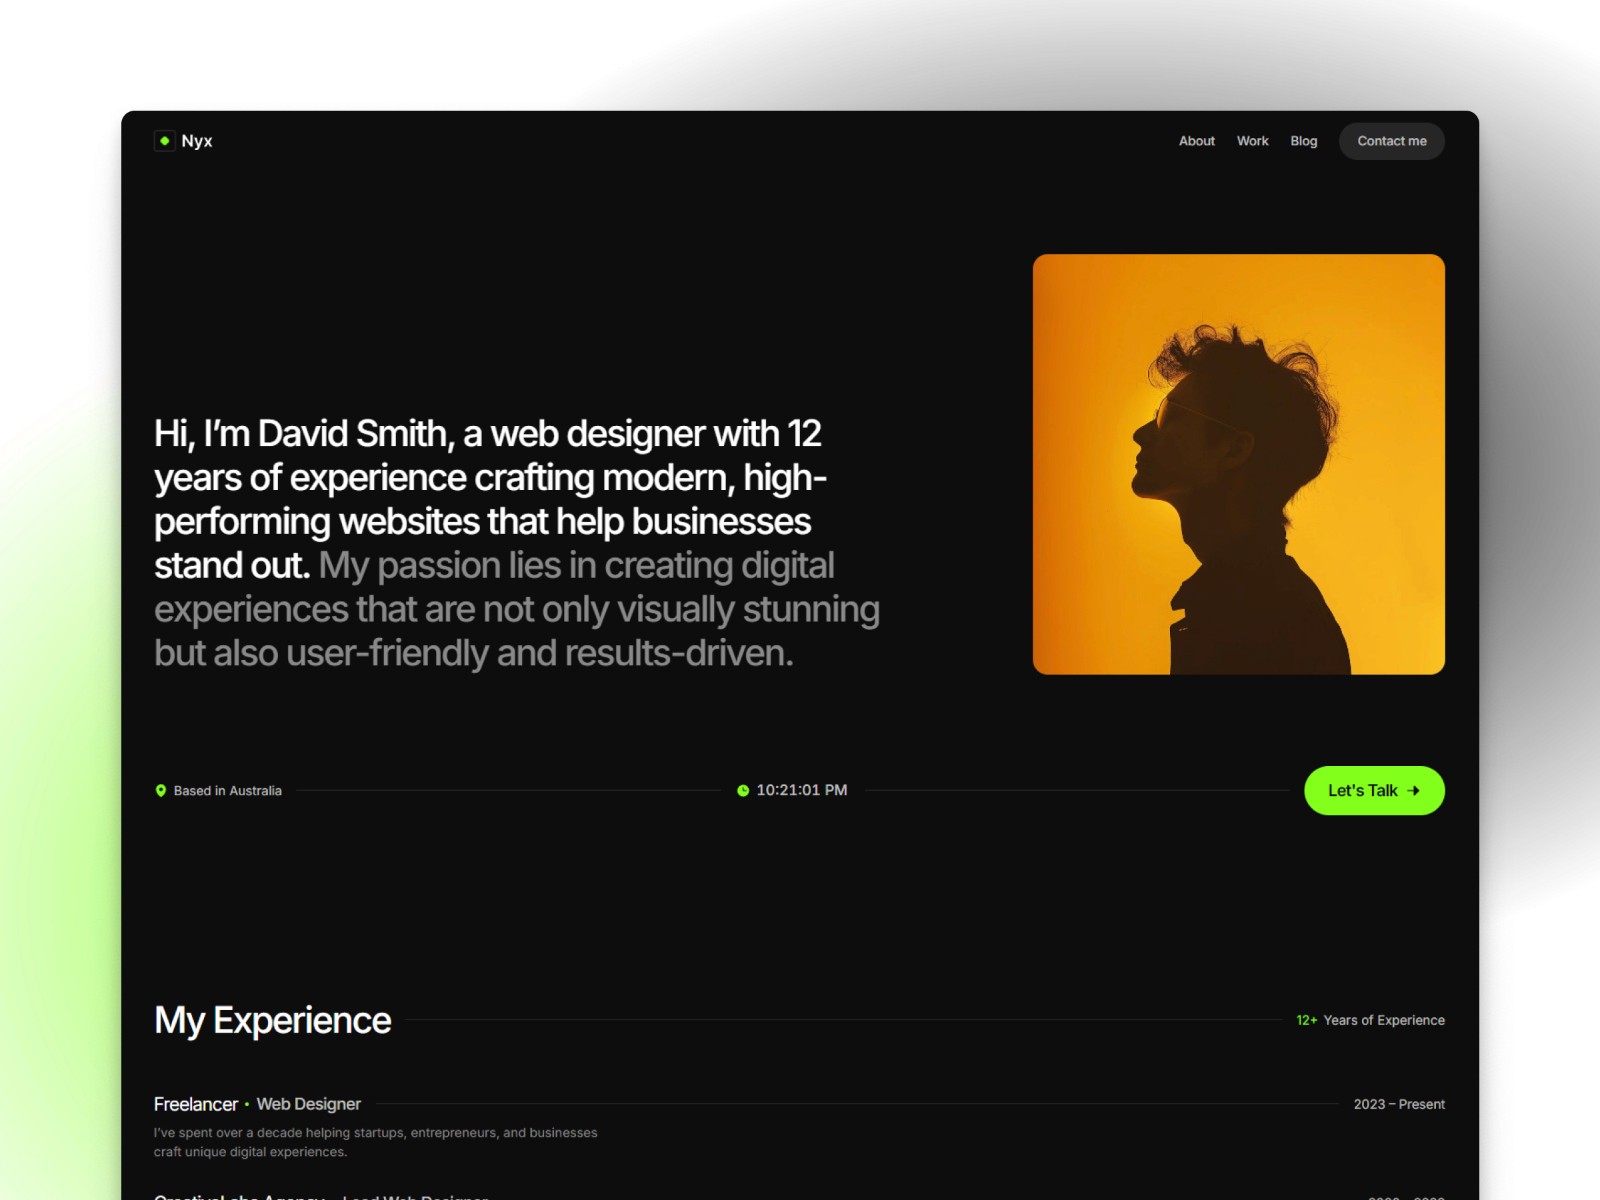Go to the Work section
The width and height of the screenshot is (1600, 1200).
click(x=1252, y=141)
